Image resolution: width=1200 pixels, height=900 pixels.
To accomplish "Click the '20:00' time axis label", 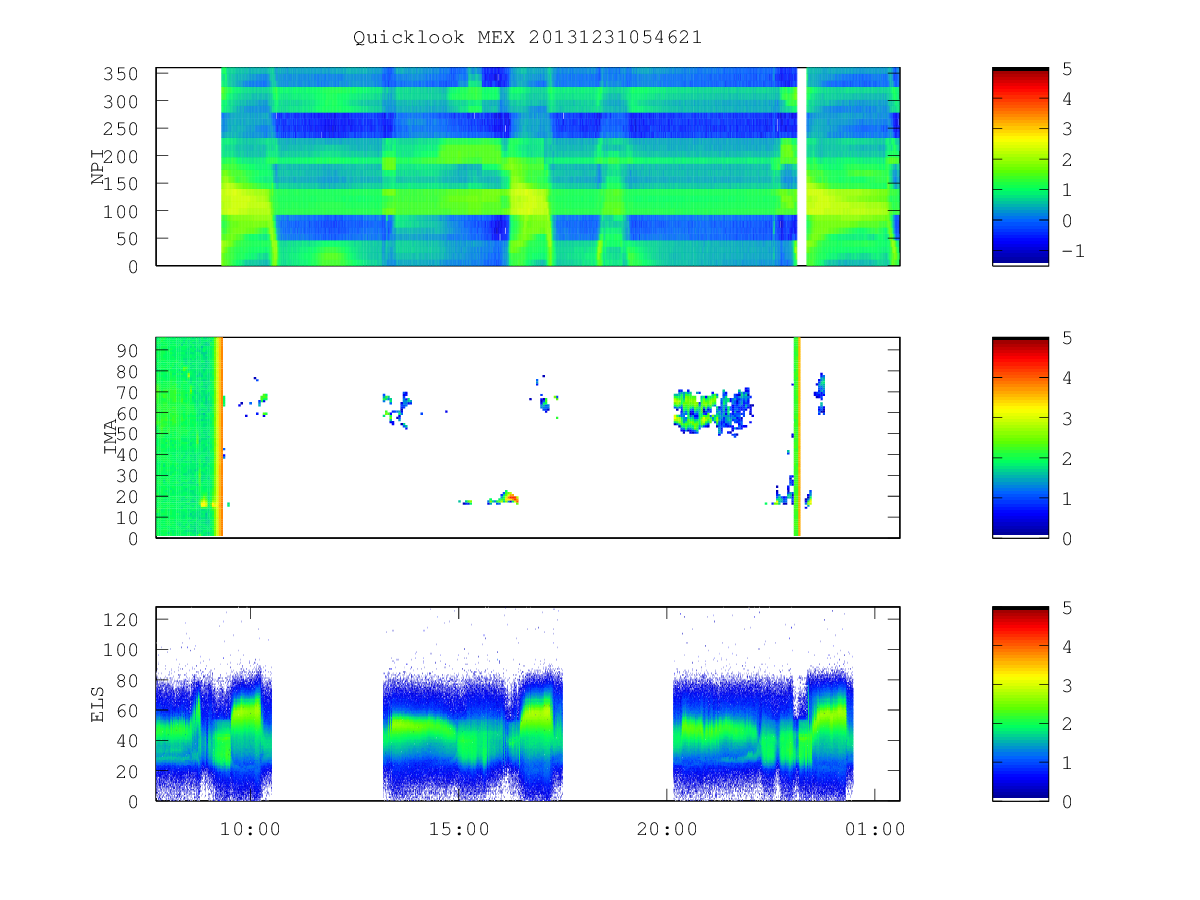I will point(667,829).
